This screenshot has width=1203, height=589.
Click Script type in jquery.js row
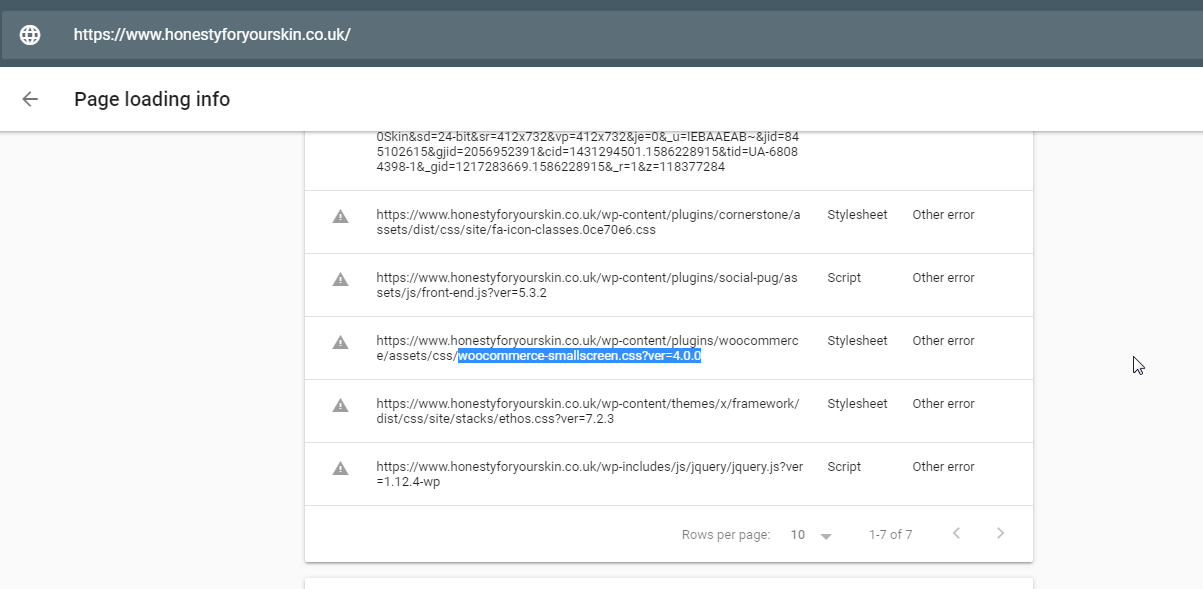coord(844,467)
